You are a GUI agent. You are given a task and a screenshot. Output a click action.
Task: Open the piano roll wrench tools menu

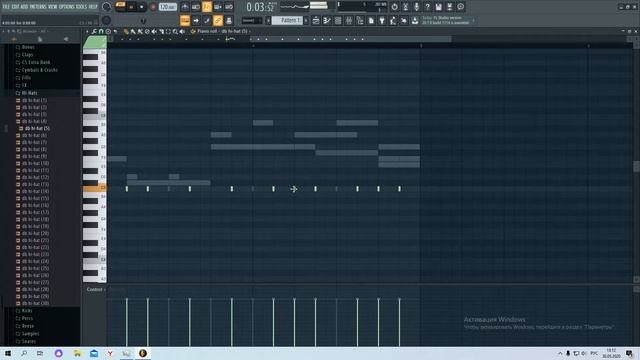point(94,31)
